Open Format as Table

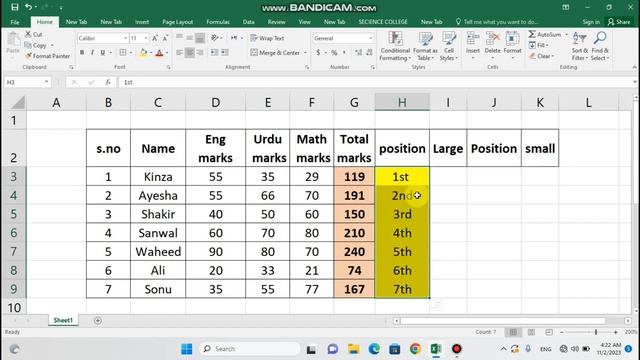[x=425, y=46]
